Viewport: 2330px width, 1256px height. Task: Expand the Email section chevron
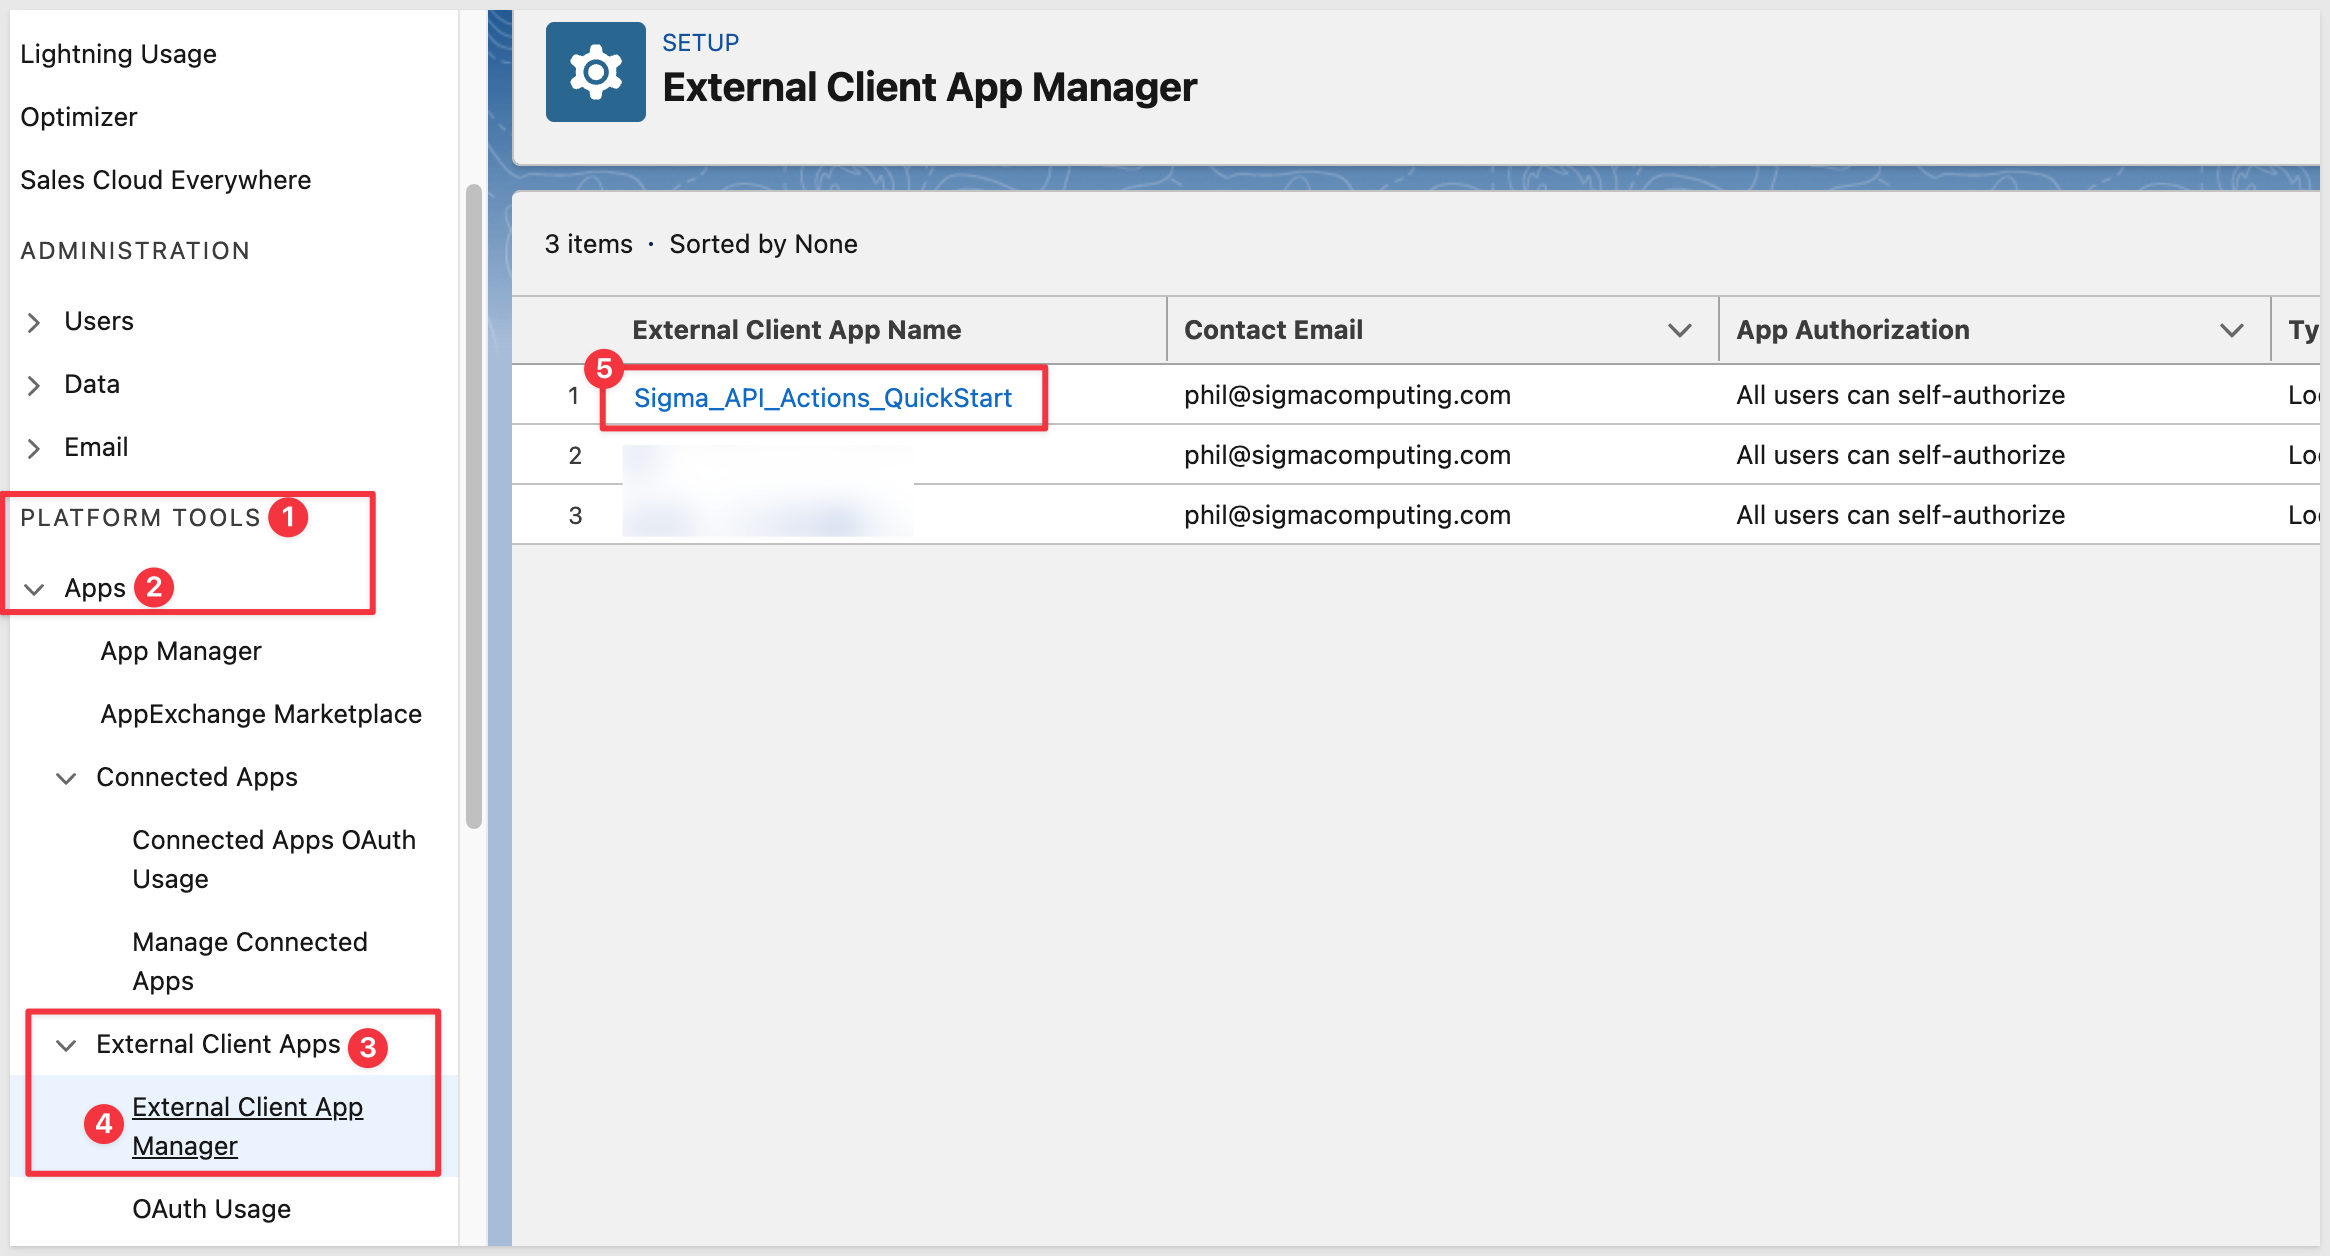coord(34,448)
